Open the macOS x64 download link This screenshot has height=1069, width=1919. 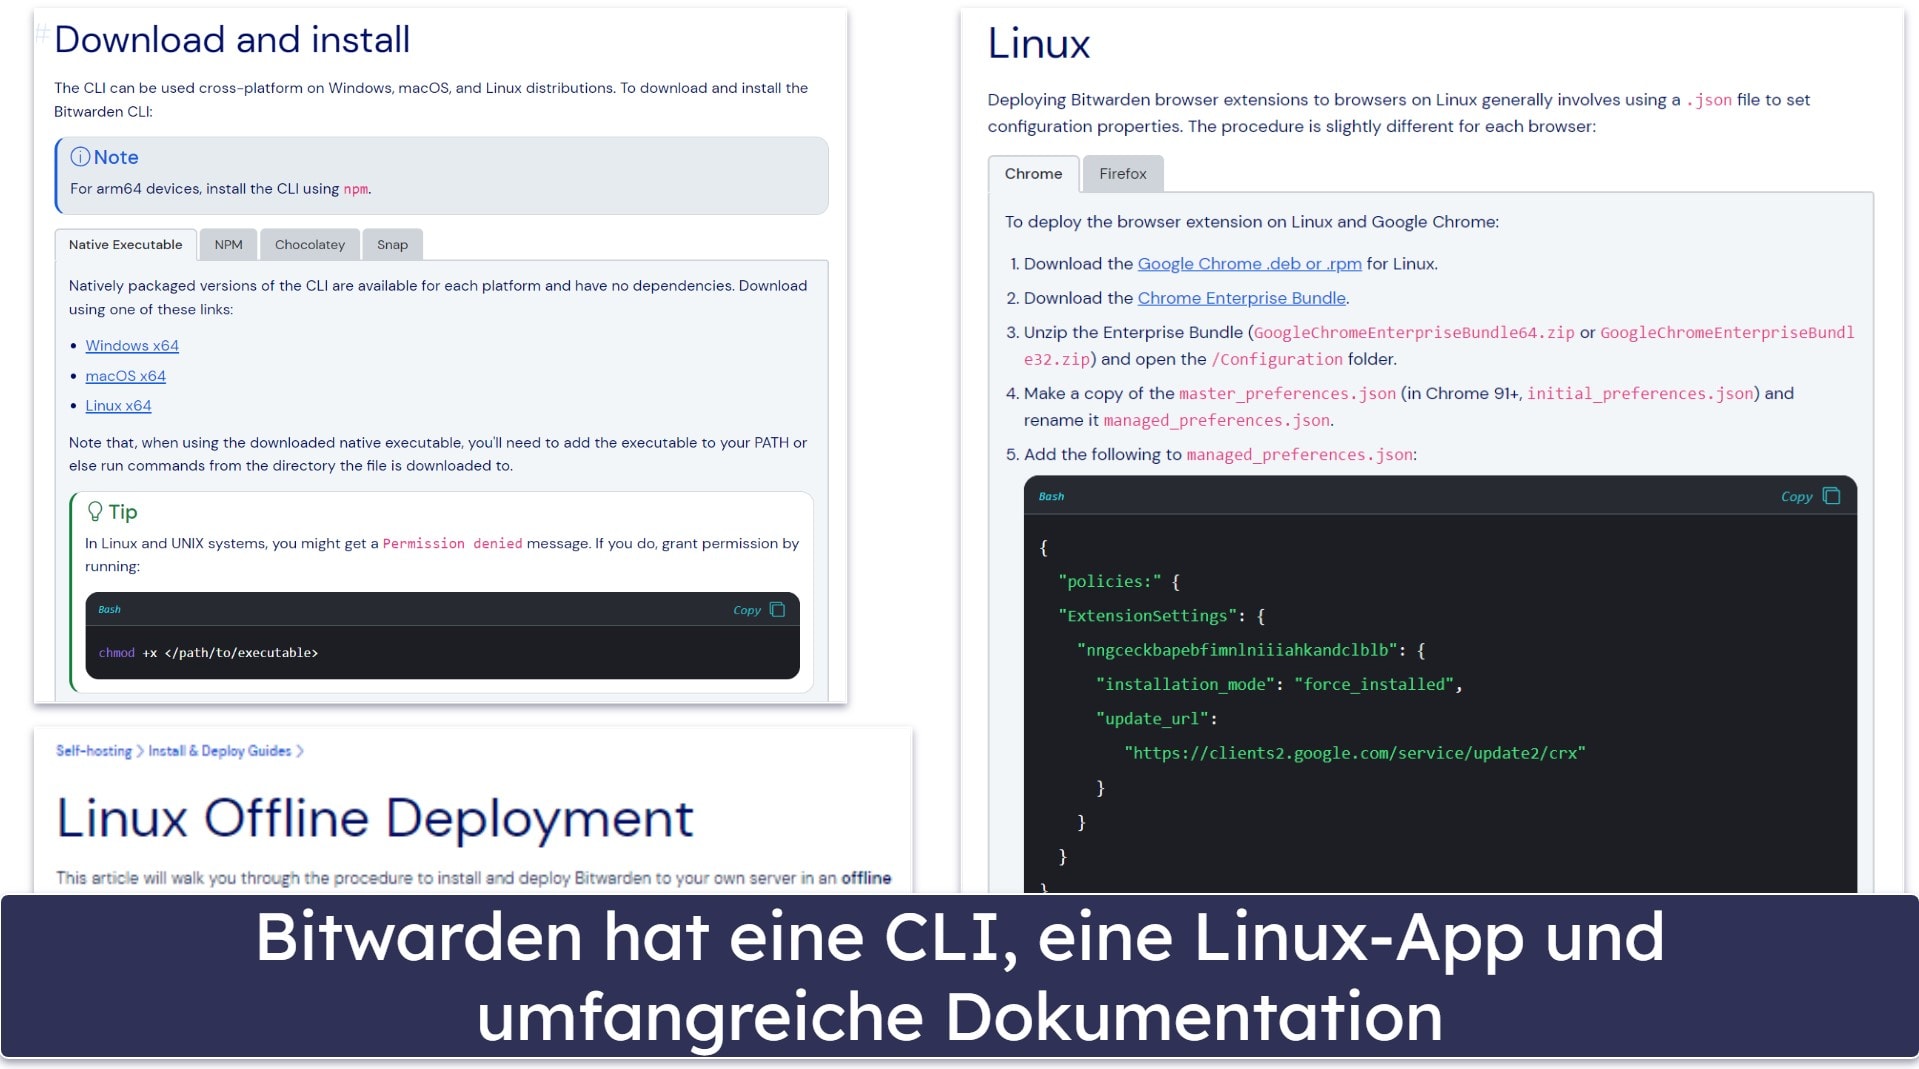pyautogui.click(x=125, y=376)
